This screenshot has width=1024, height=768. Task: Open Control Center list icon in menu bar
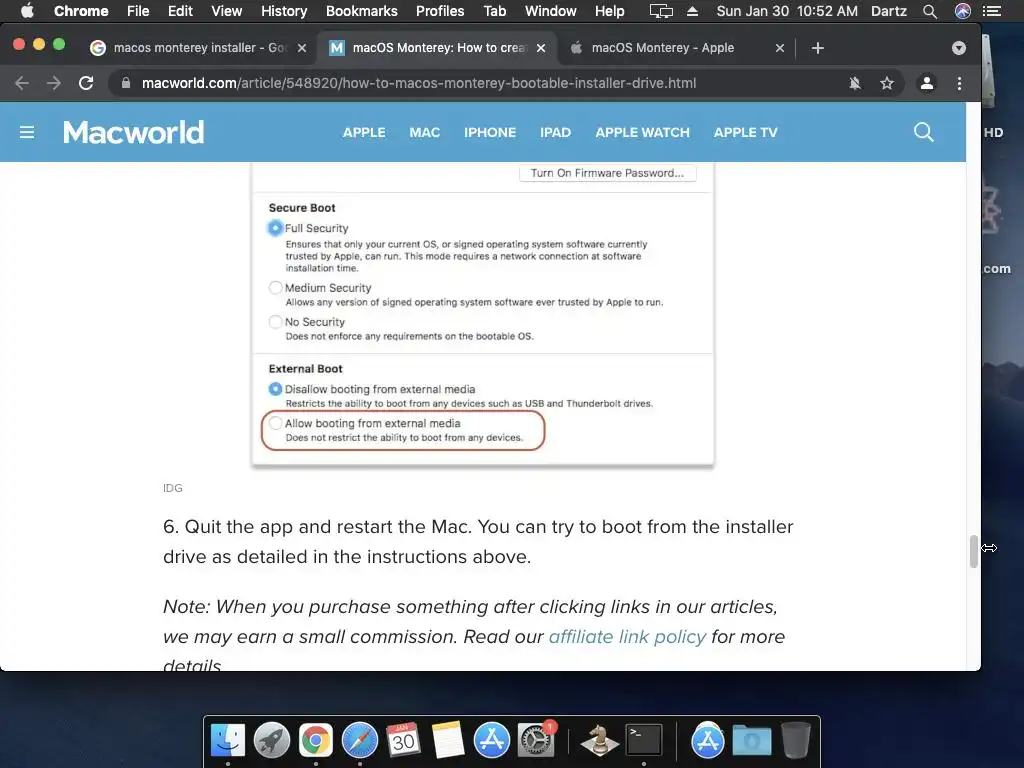tap(992, 11)
